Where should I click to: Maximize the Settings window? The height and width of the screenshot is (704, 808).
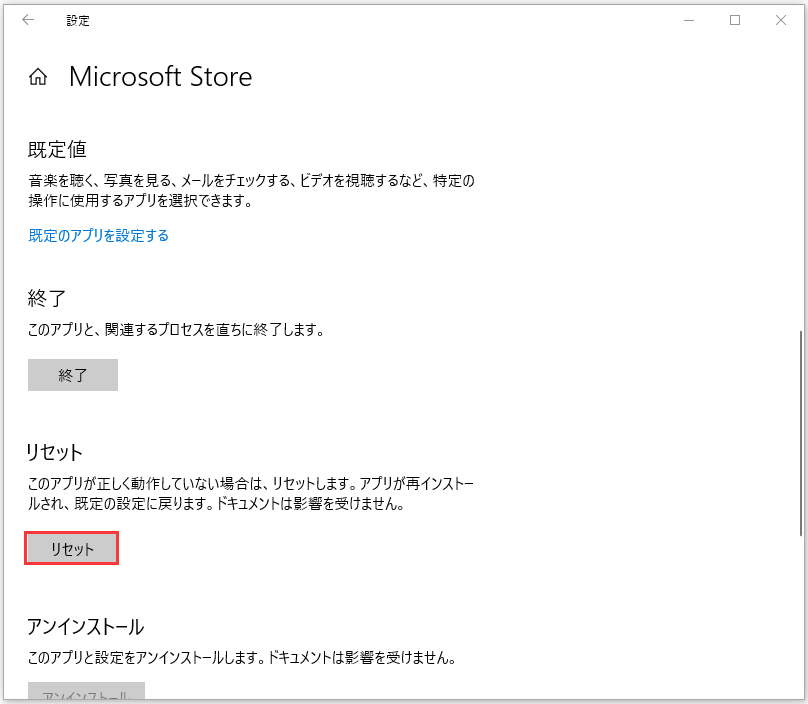click(735, 20)
